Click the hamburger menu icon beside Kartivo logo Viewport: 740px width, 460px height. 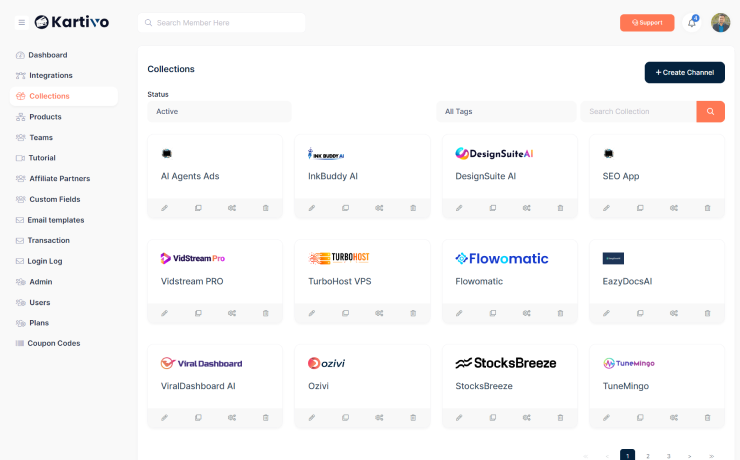(22, 22)
